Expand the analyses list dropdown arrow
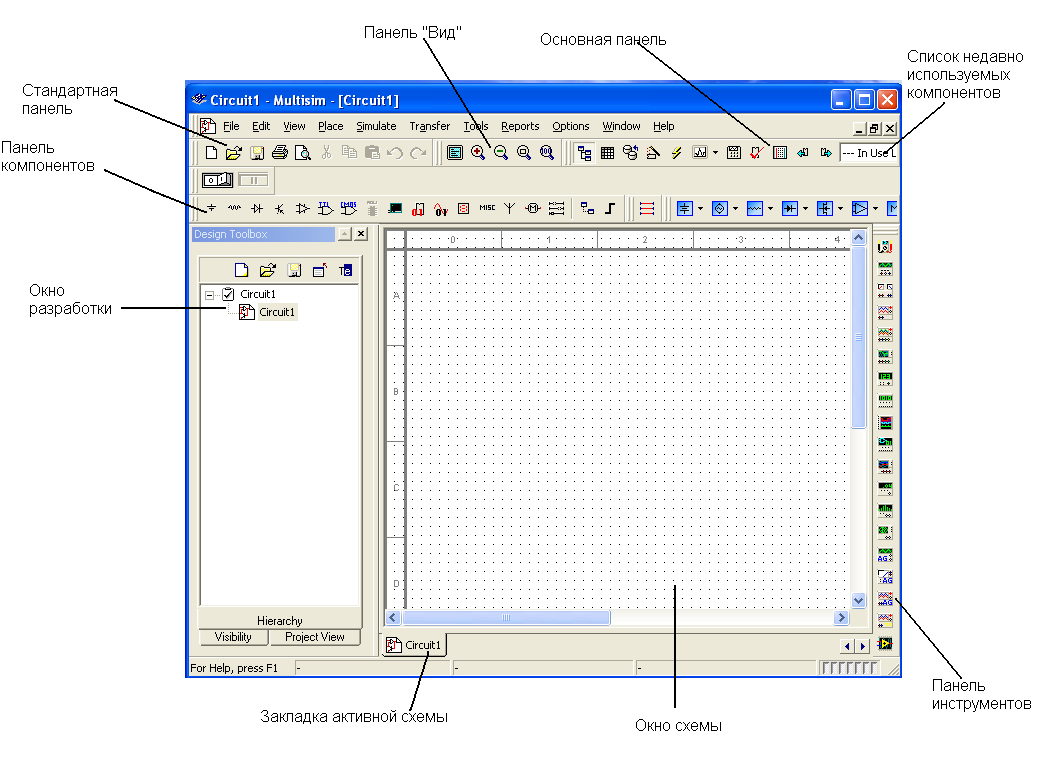This screenshot has width=1049, height=759. click(715, 152)
